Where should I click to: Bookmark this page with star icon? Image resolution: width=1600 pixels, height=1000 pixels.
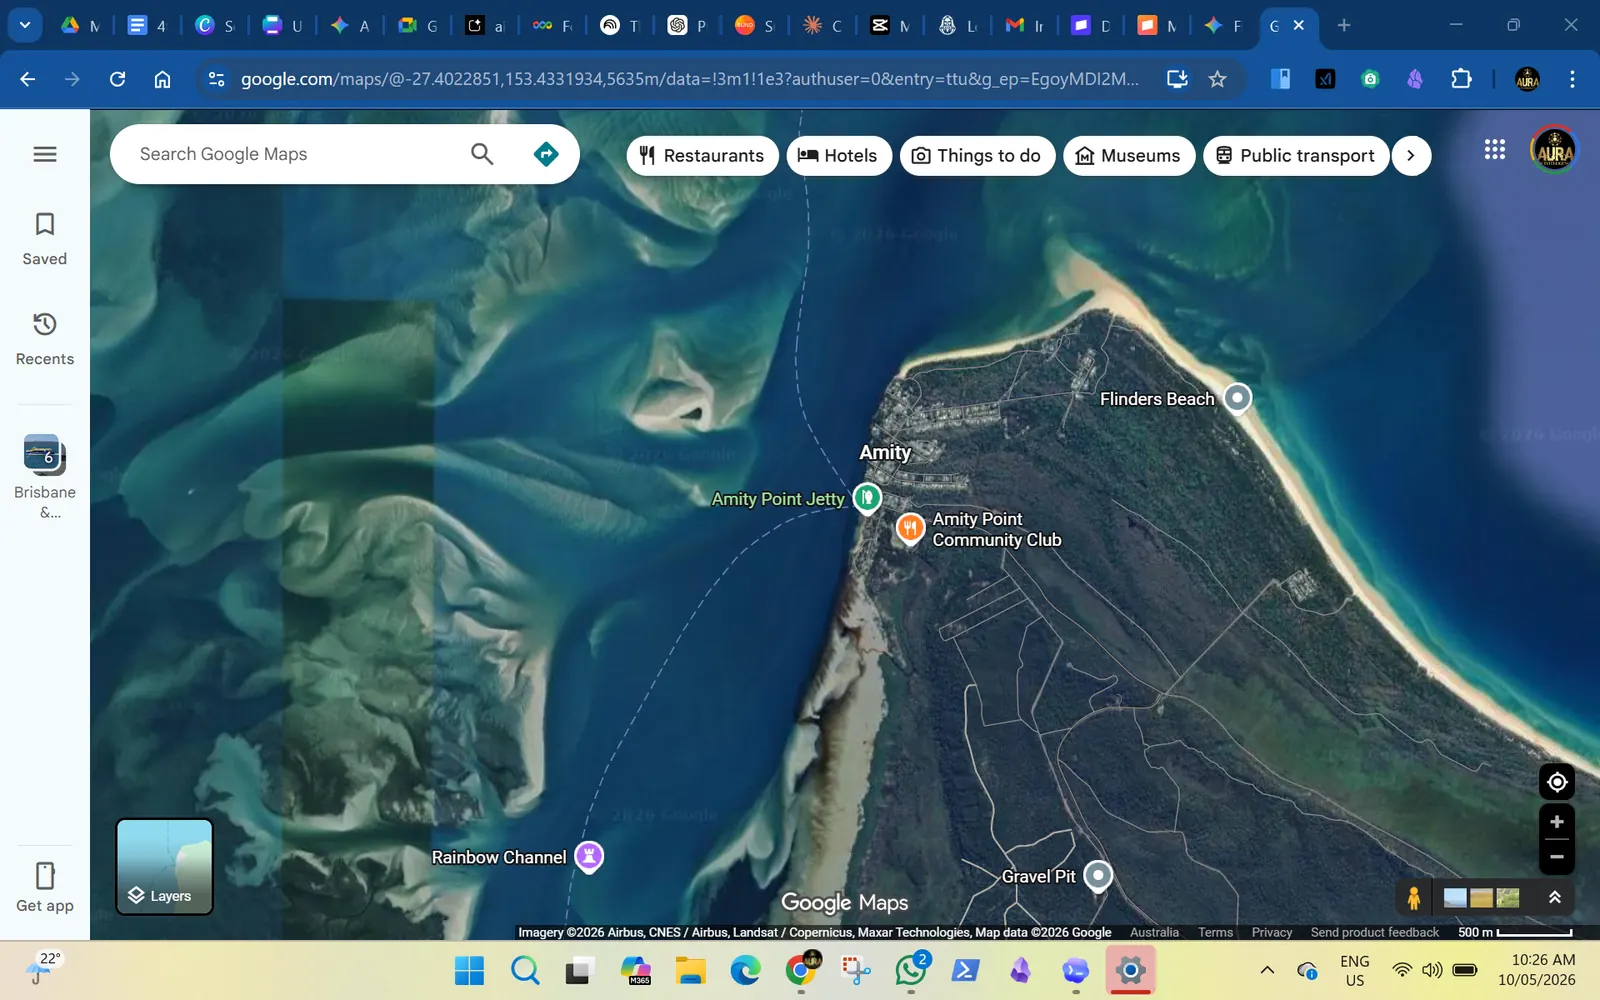[x=1217, y=79]
